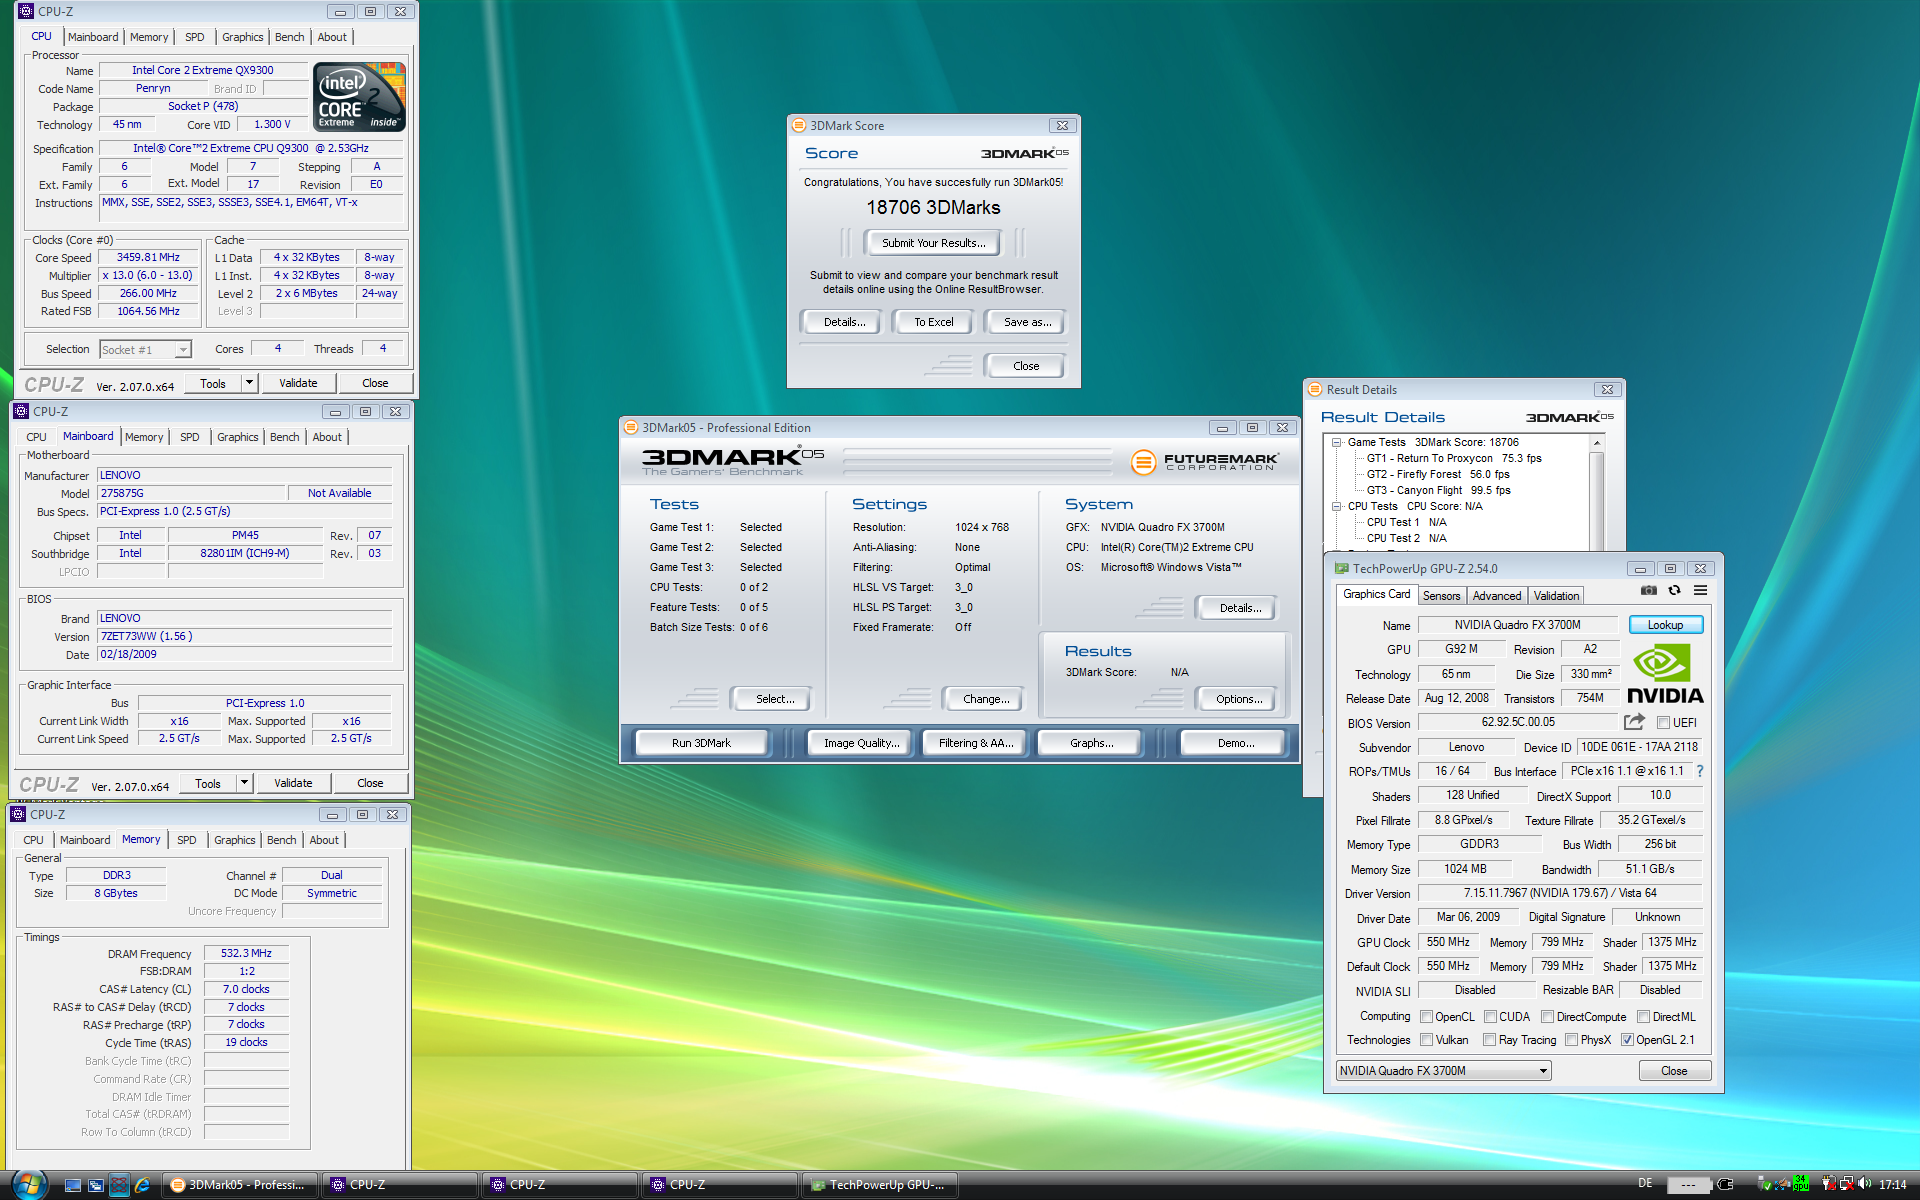The image size is (1920, 1200).
Task: Click the Lookup button in GPU-Z
Action: [1665, 625]
